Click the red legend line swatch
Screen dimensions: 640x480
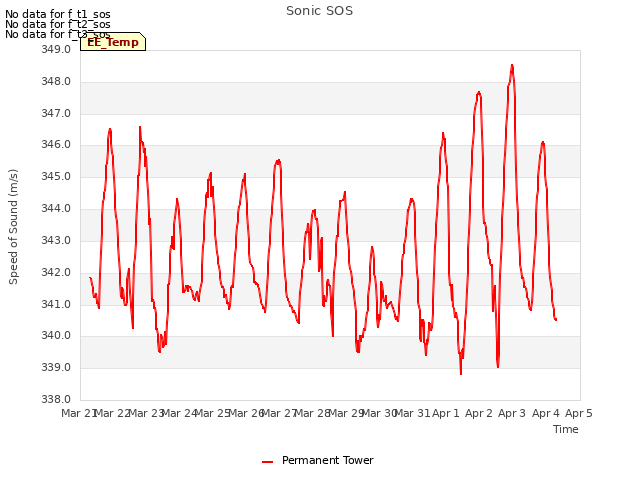coord(267,462)
